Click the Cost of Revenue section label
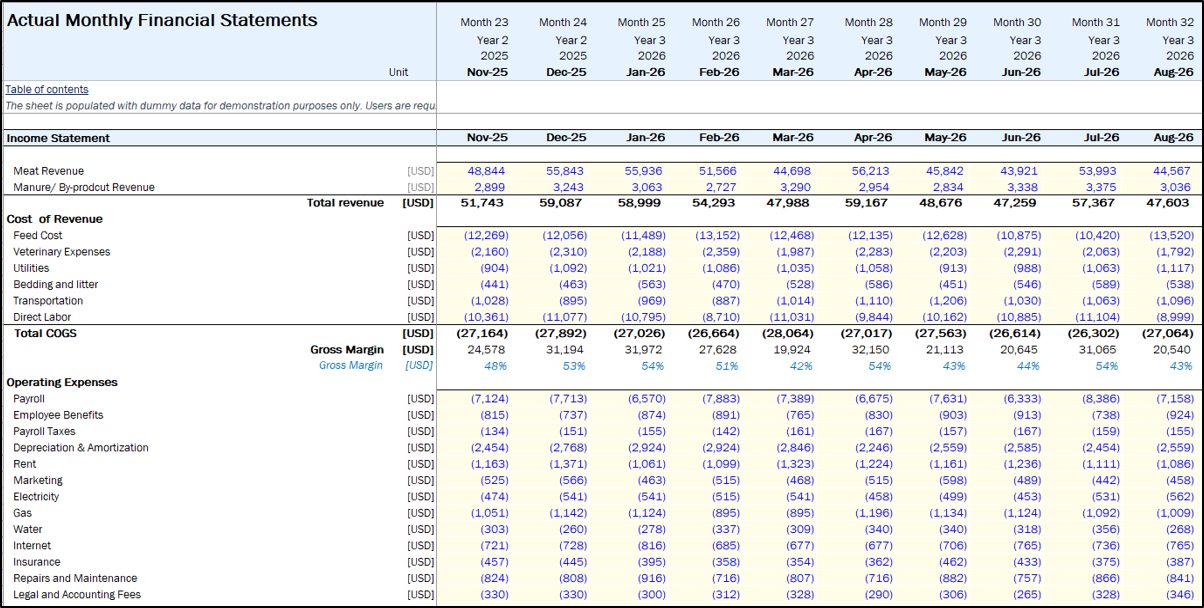1204x608 pixels. tap(54, 219)
